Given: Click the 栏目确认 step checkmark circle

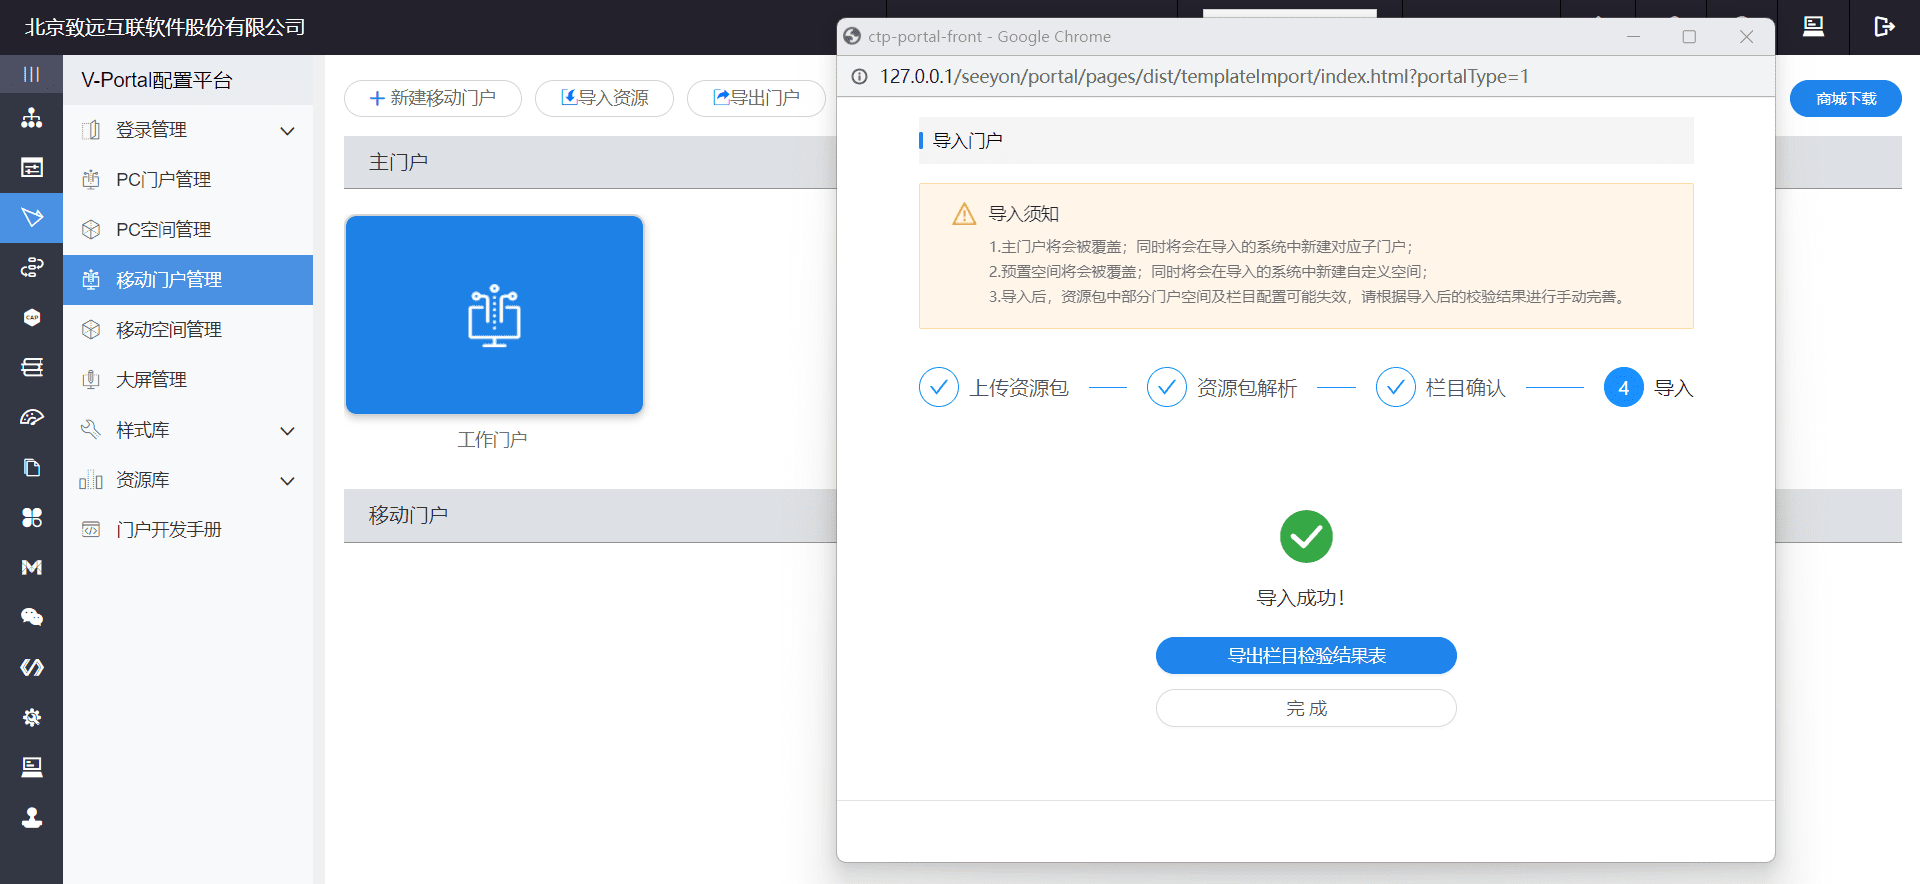Looking at the screenshot, I should click(x=1396, y=387).
